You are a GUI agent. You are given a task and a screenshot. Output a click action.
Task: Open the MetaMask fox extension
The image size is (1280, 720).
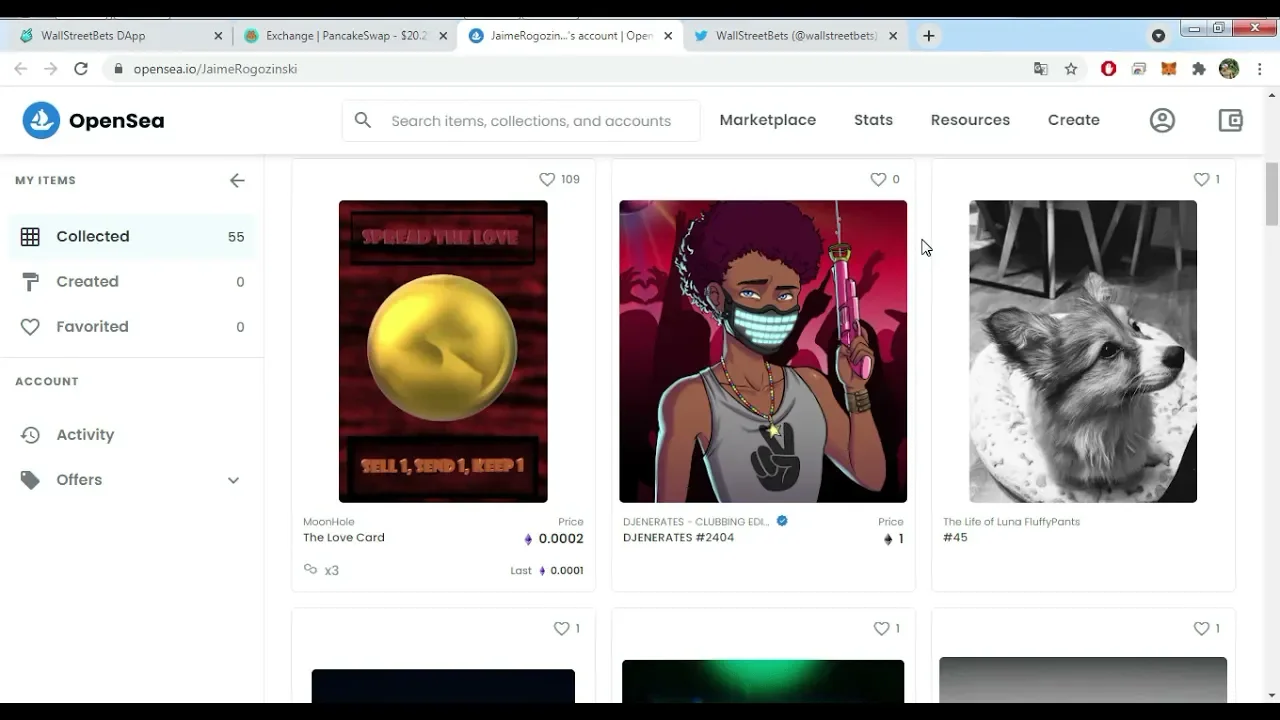pos(1169,69)
